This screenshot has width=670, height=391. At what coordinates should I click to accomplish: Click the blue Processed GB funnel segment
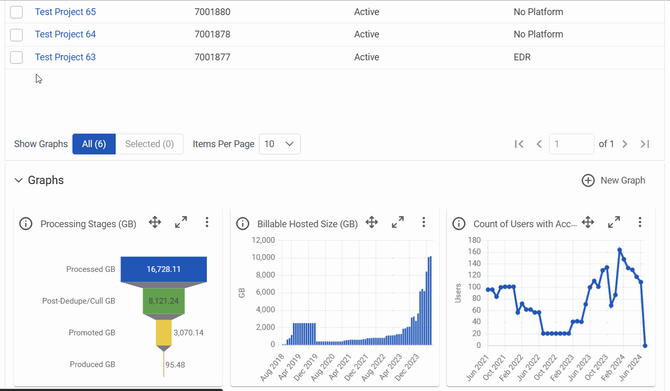164,269
